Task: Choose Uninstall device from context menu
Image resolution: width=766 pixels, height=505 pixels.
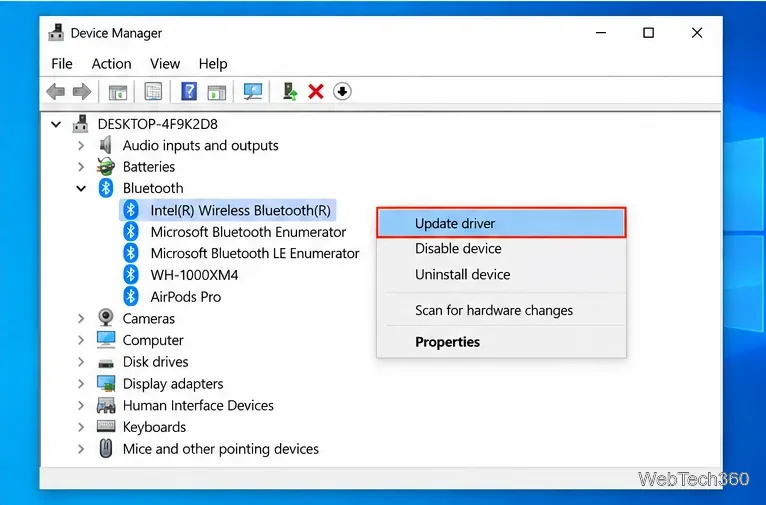Action: click(x=501, y=274)
